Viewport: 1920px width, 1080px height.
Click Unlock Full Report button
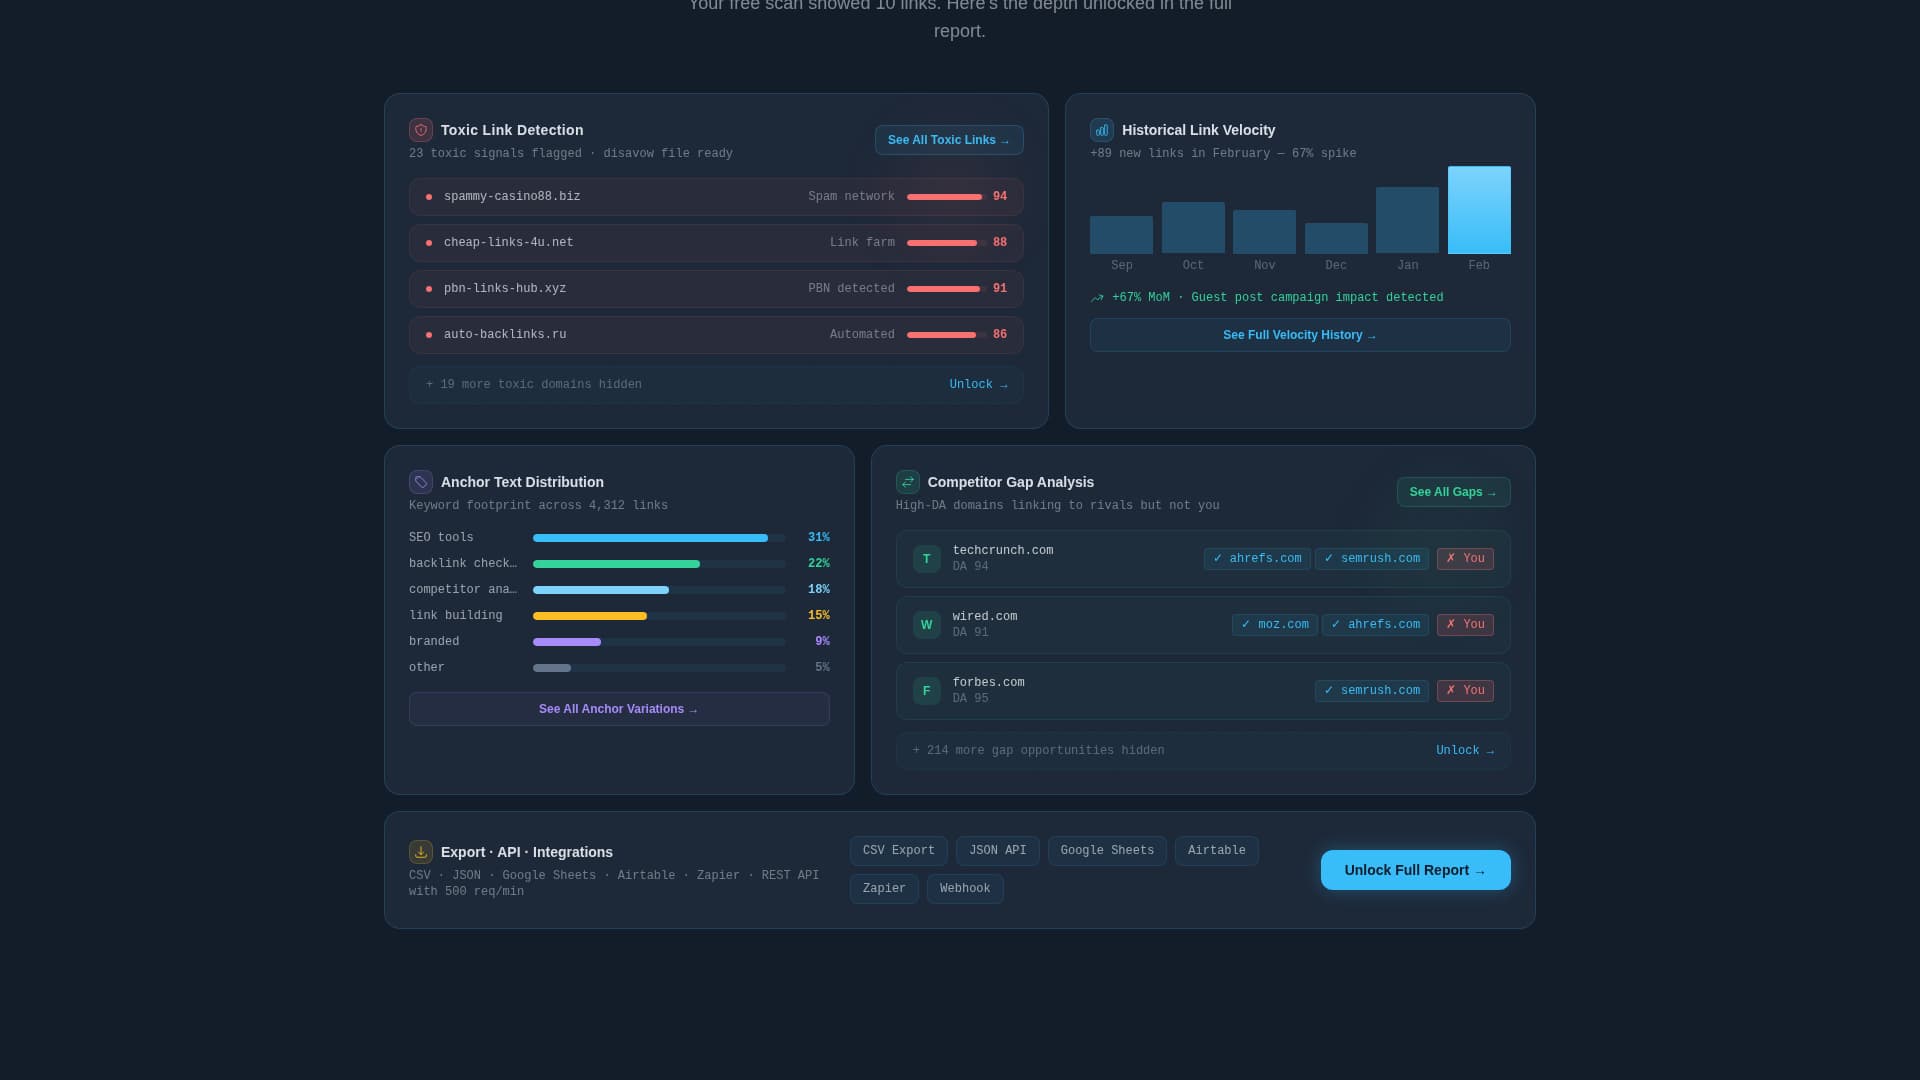[1415, 870]
